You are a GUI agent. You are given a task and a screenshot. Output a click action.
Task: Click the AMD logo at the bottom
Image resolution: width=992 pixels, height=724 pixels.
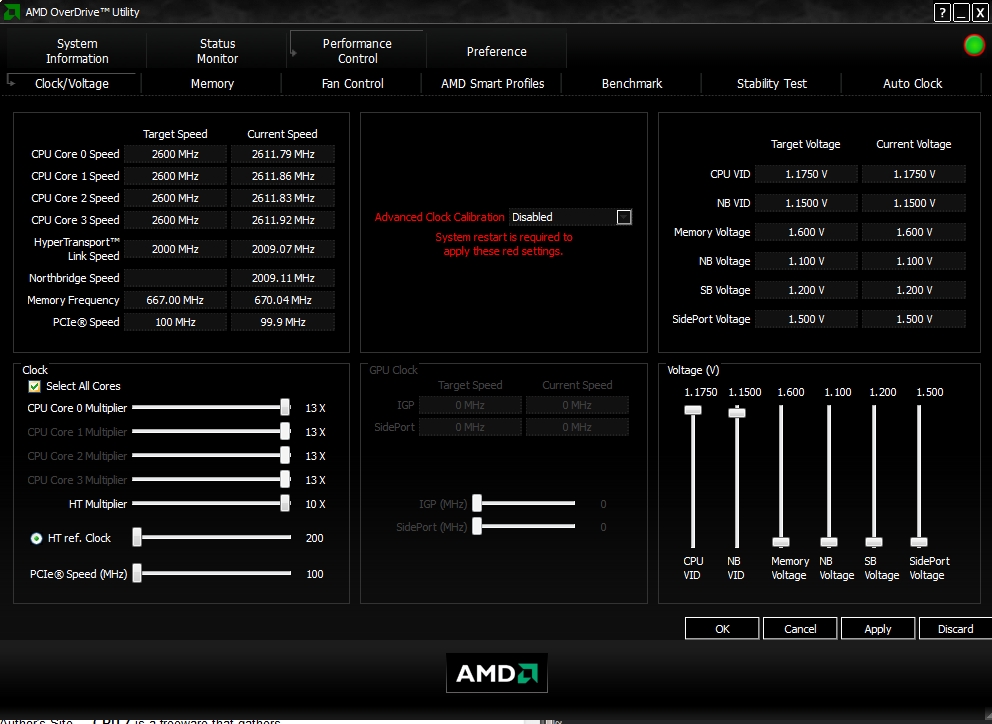coord(497,673)
